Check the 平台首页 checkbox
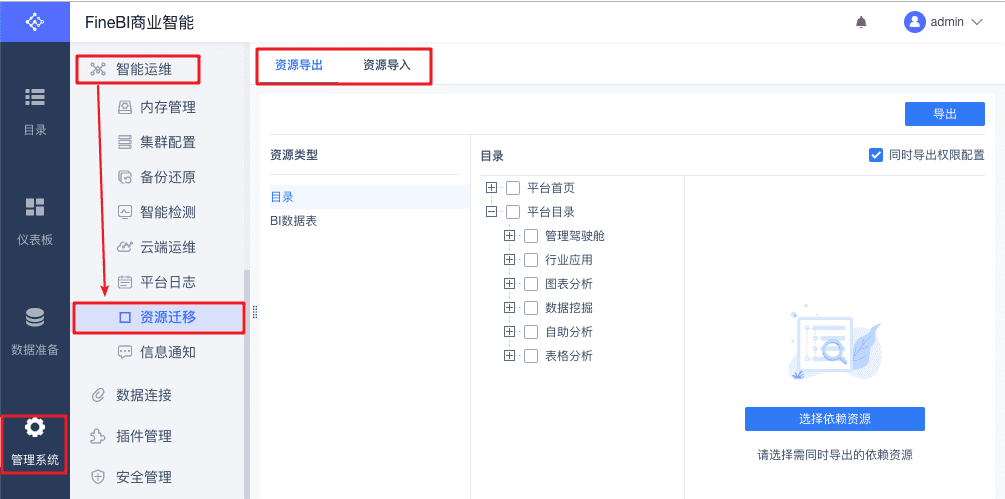 [513, 188]
